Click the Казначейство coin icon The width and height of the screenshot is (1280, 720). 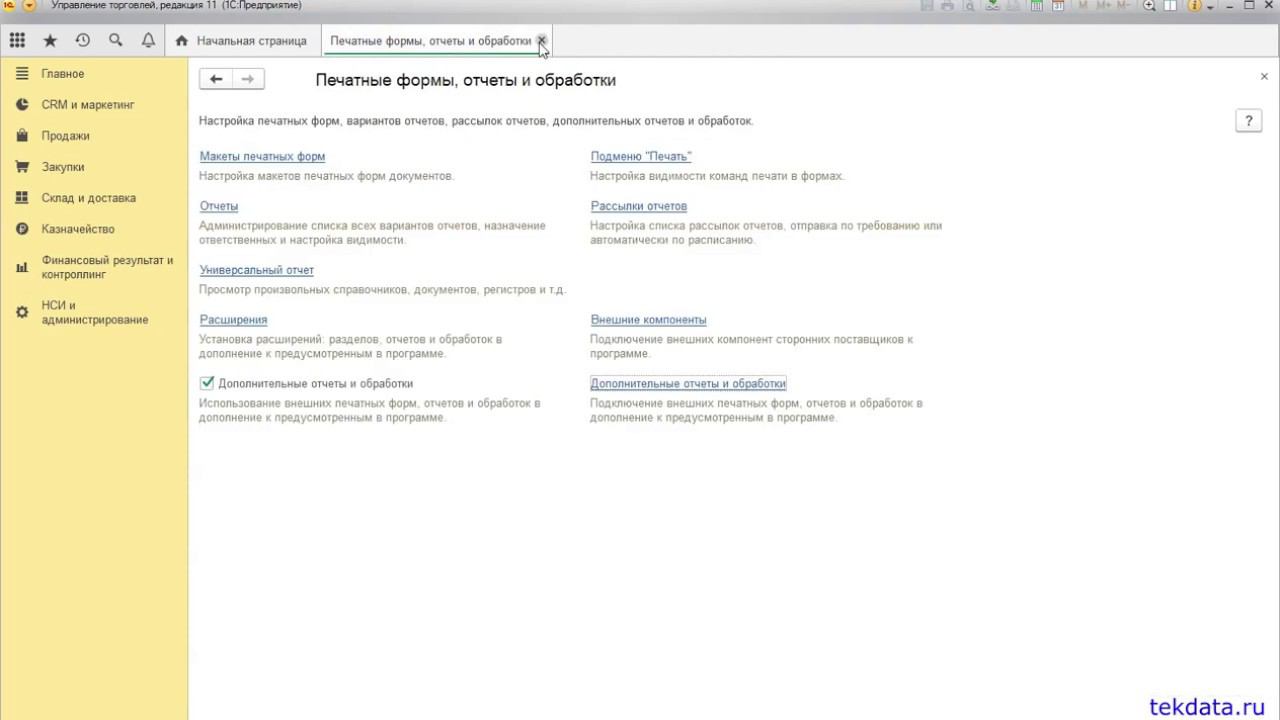22,229
